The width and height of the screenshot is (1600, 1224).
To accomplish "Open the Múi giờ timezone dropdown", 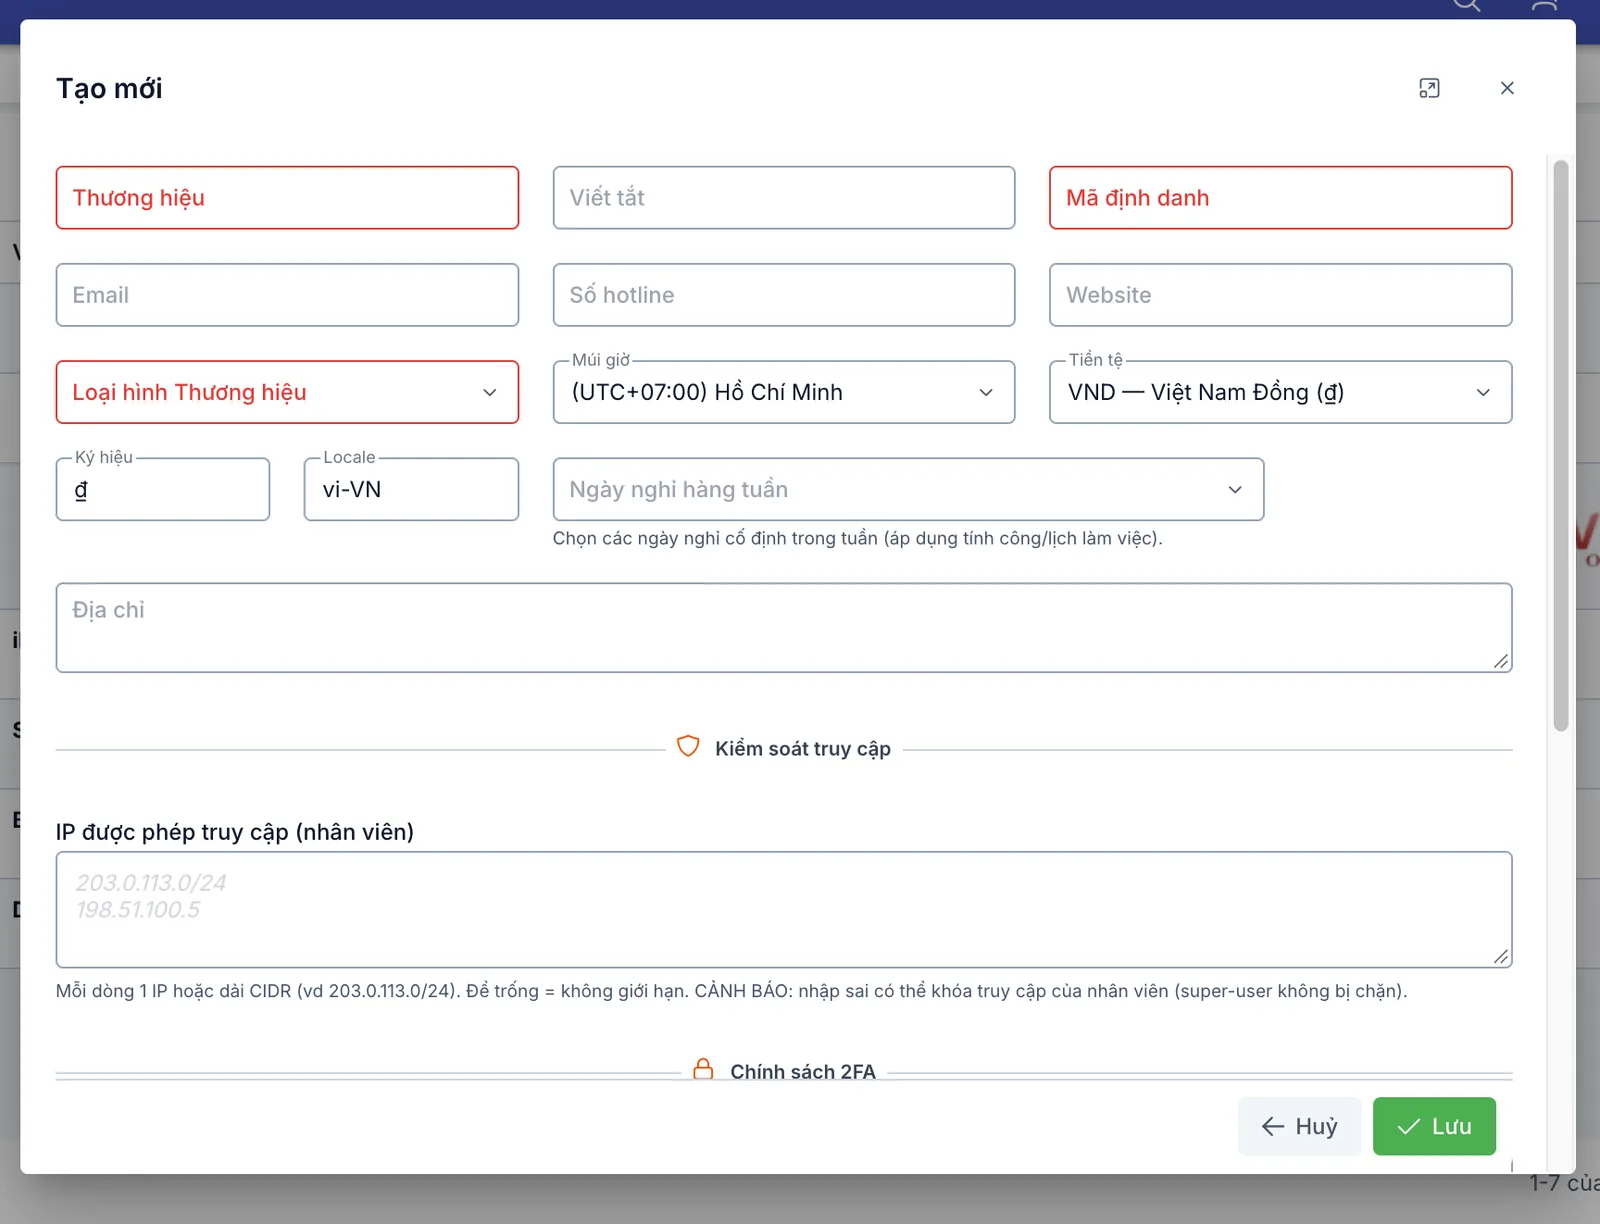I will [784, 392].
